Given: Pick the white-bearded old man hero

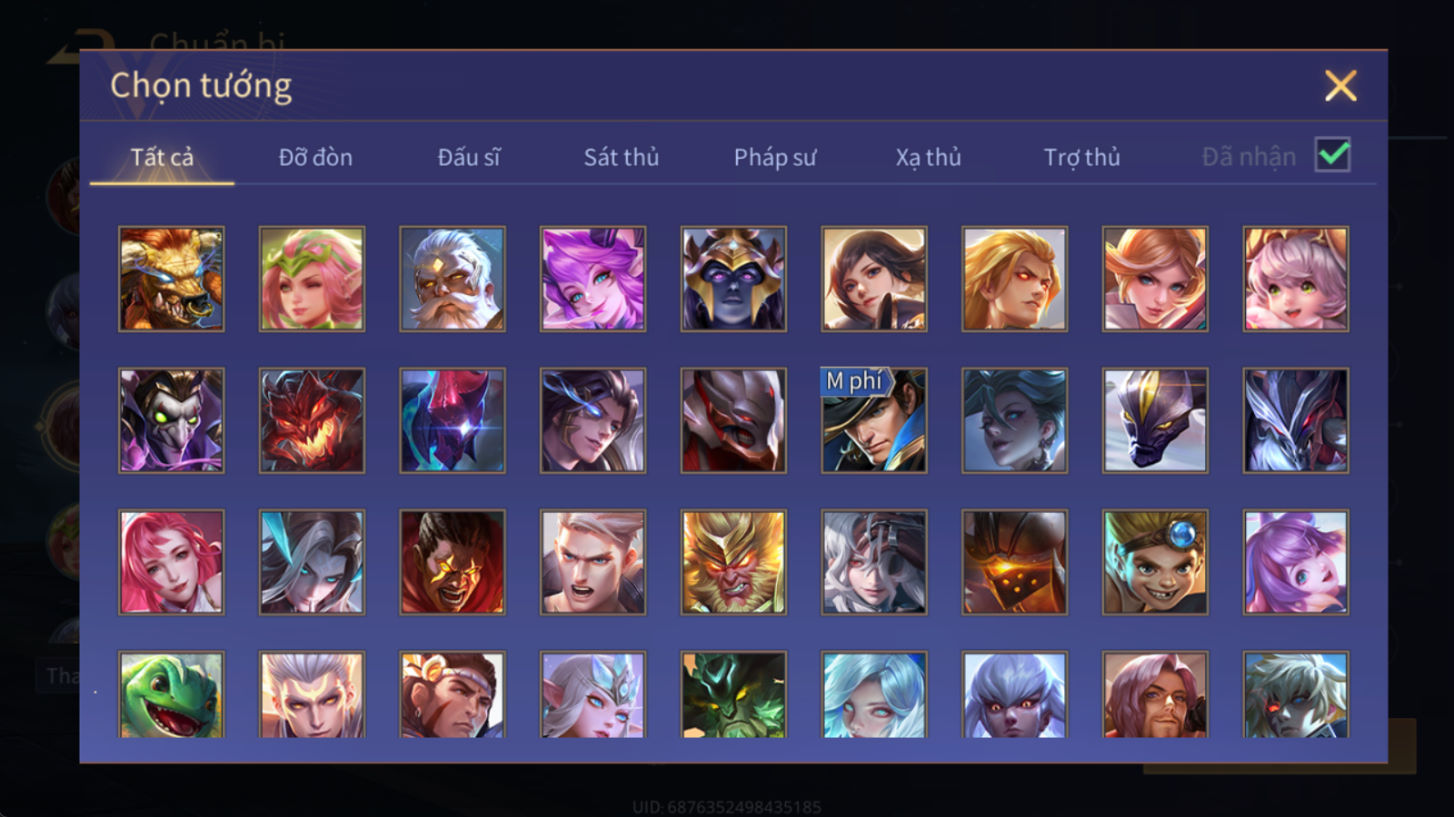Looking at the screenshot, I should coord(452,279).
